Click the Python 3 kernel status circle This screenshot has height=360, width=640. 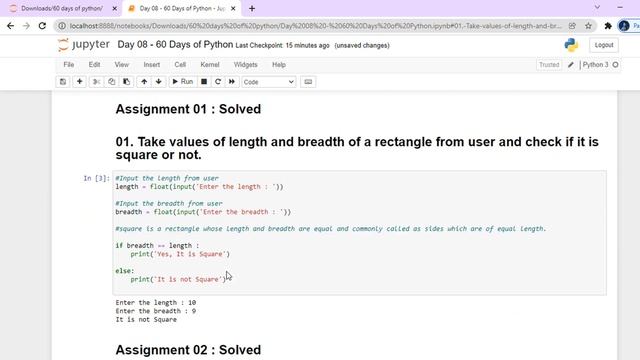pos(616,64)
